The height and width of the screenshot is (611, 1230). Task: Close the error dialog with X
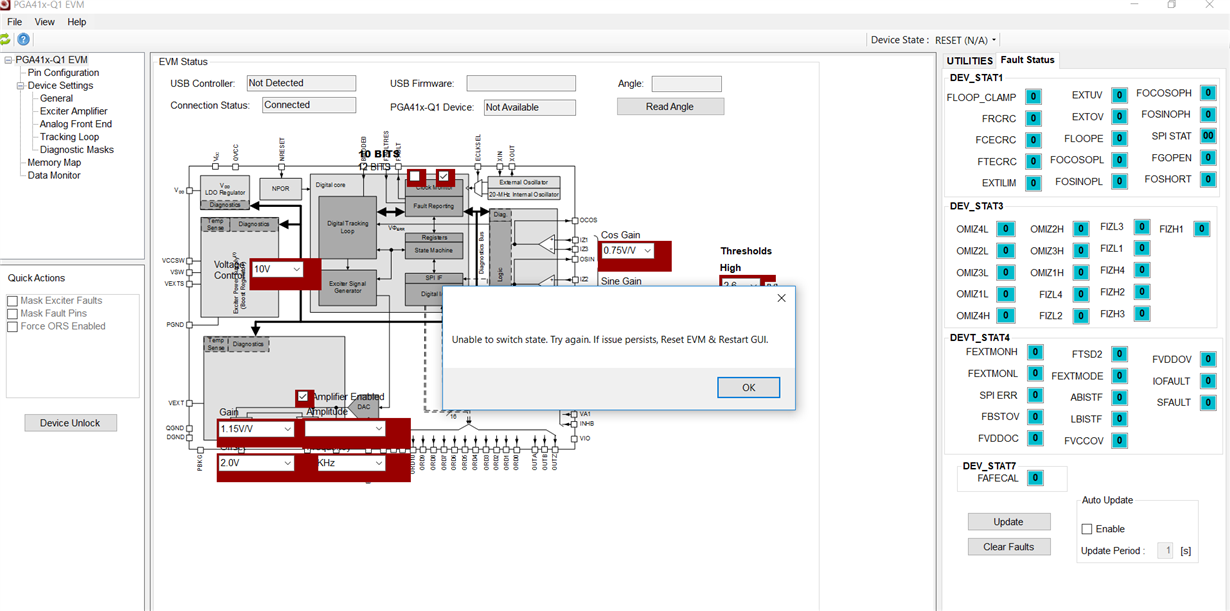(781, 298)
